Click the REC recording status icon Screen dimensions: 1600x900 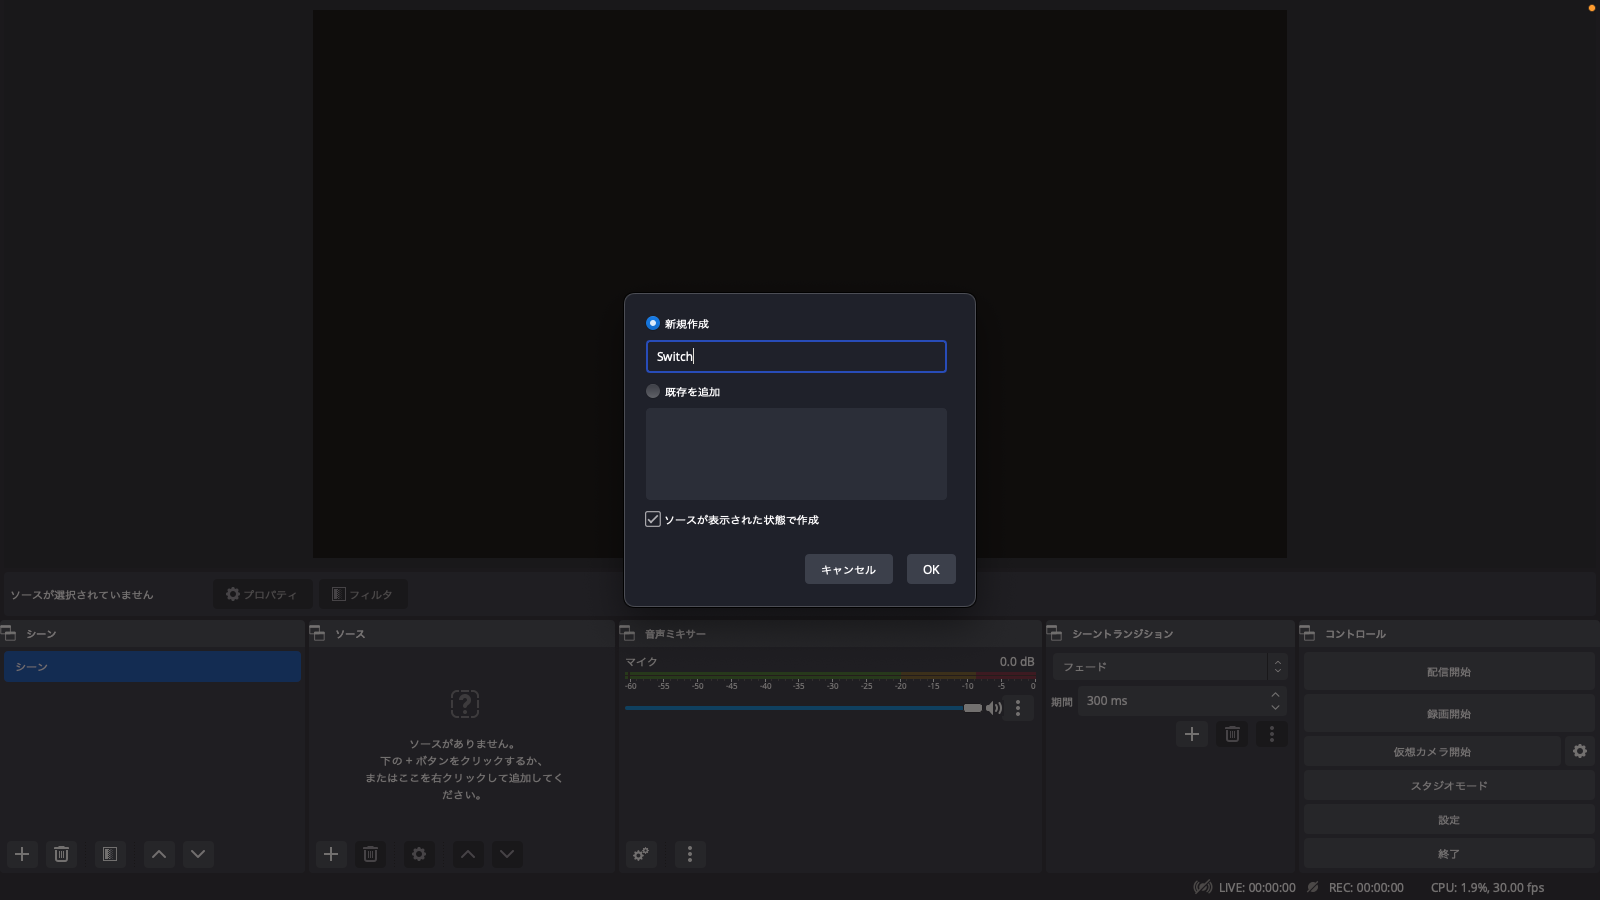tap(1313, 887)
